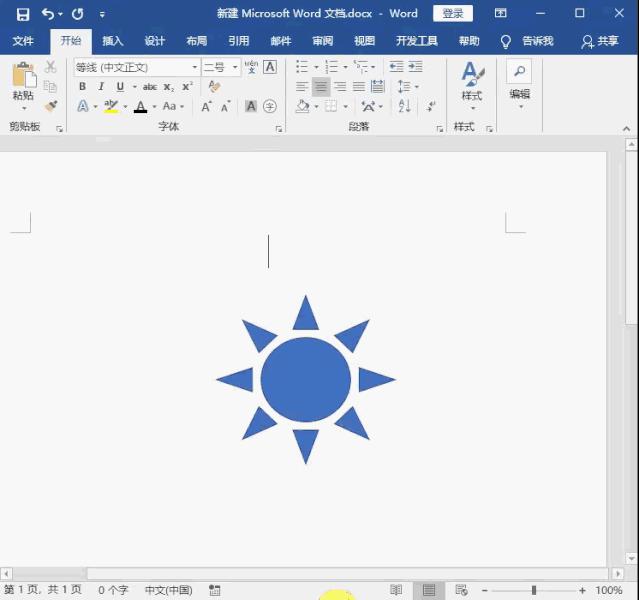Image resolution: width=639 pixels, height=600 pixels.
Task: Click the Save icon in title bar
Action: [x=23, y=14]
